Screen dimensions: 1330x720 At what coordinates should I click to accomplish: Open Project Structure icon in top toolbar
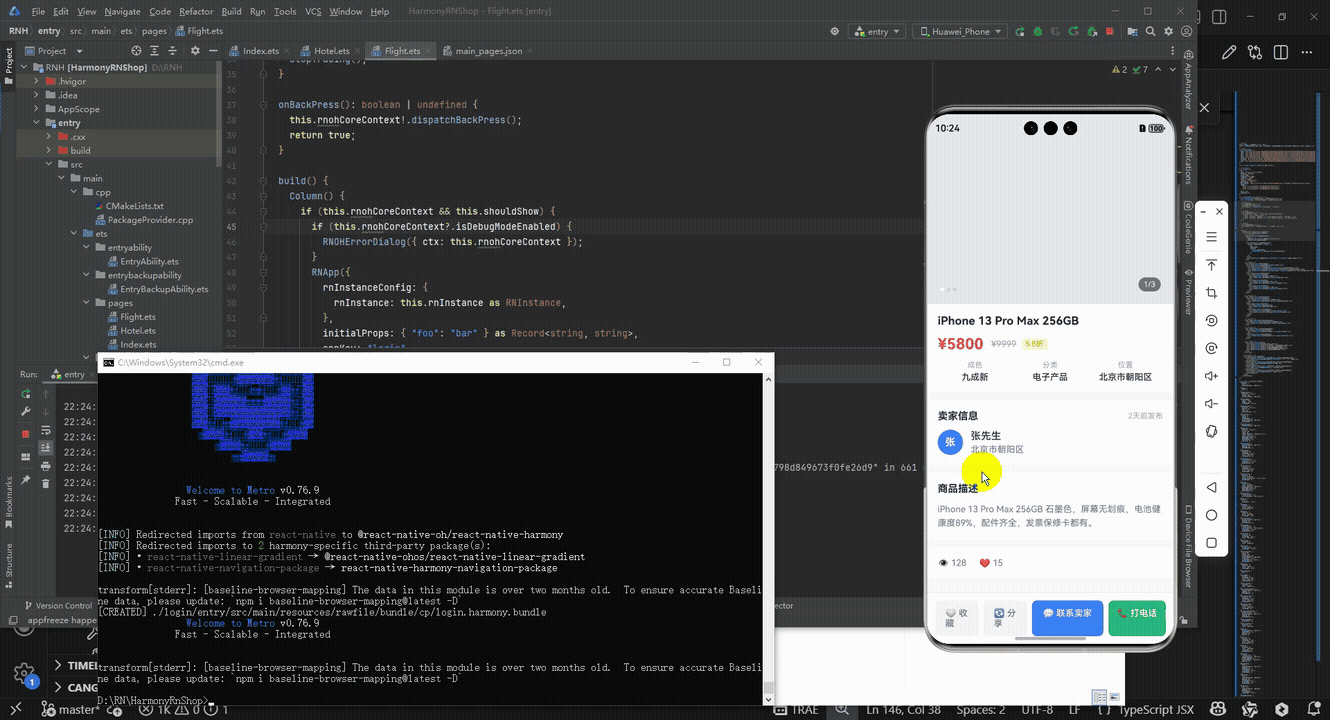(x=1132, y=31)
